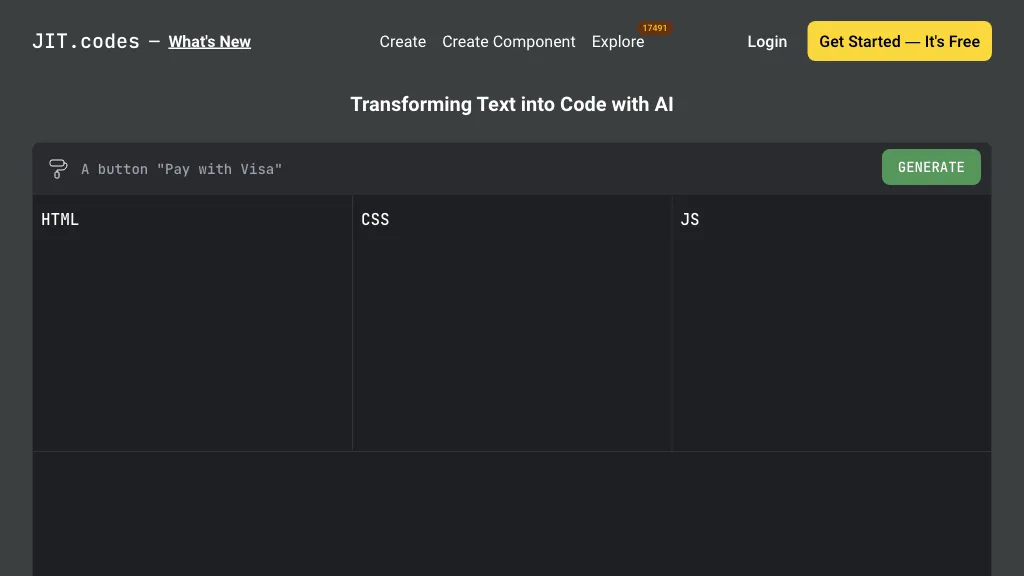The width and height of the screenshot is (1024, 576).
Task: Open the Explore section
Action: (618, 42)
